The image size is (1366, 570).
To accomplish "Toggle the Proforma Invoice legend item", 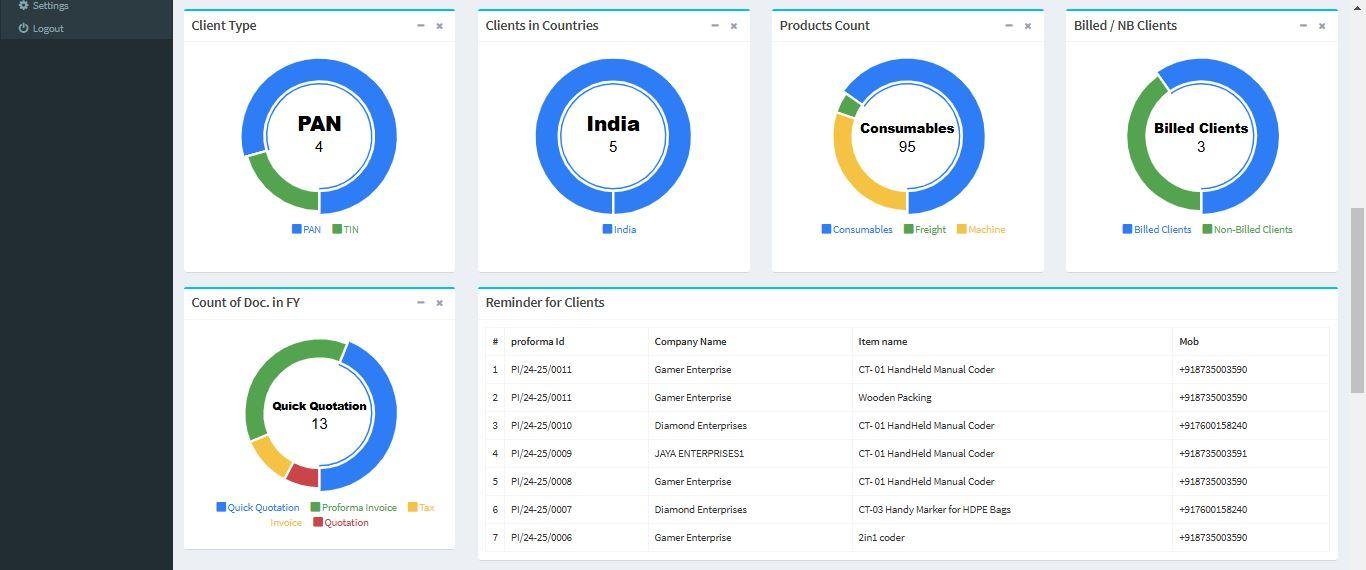I will pos(354,507).
